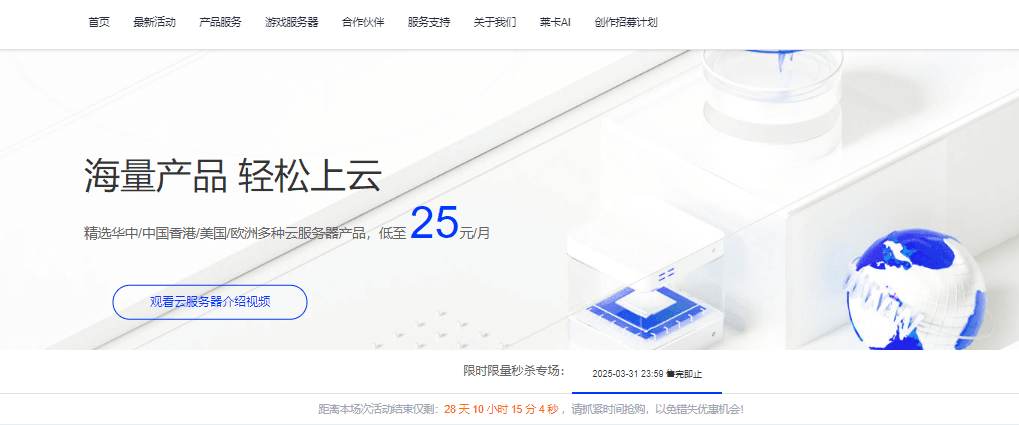
Task: Visit the 创作招募计划 page
Action: (626, 22)
